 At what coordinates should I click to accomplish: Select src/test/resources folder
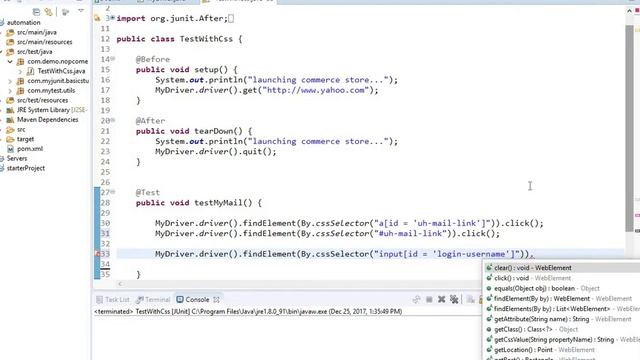(42, 100)
